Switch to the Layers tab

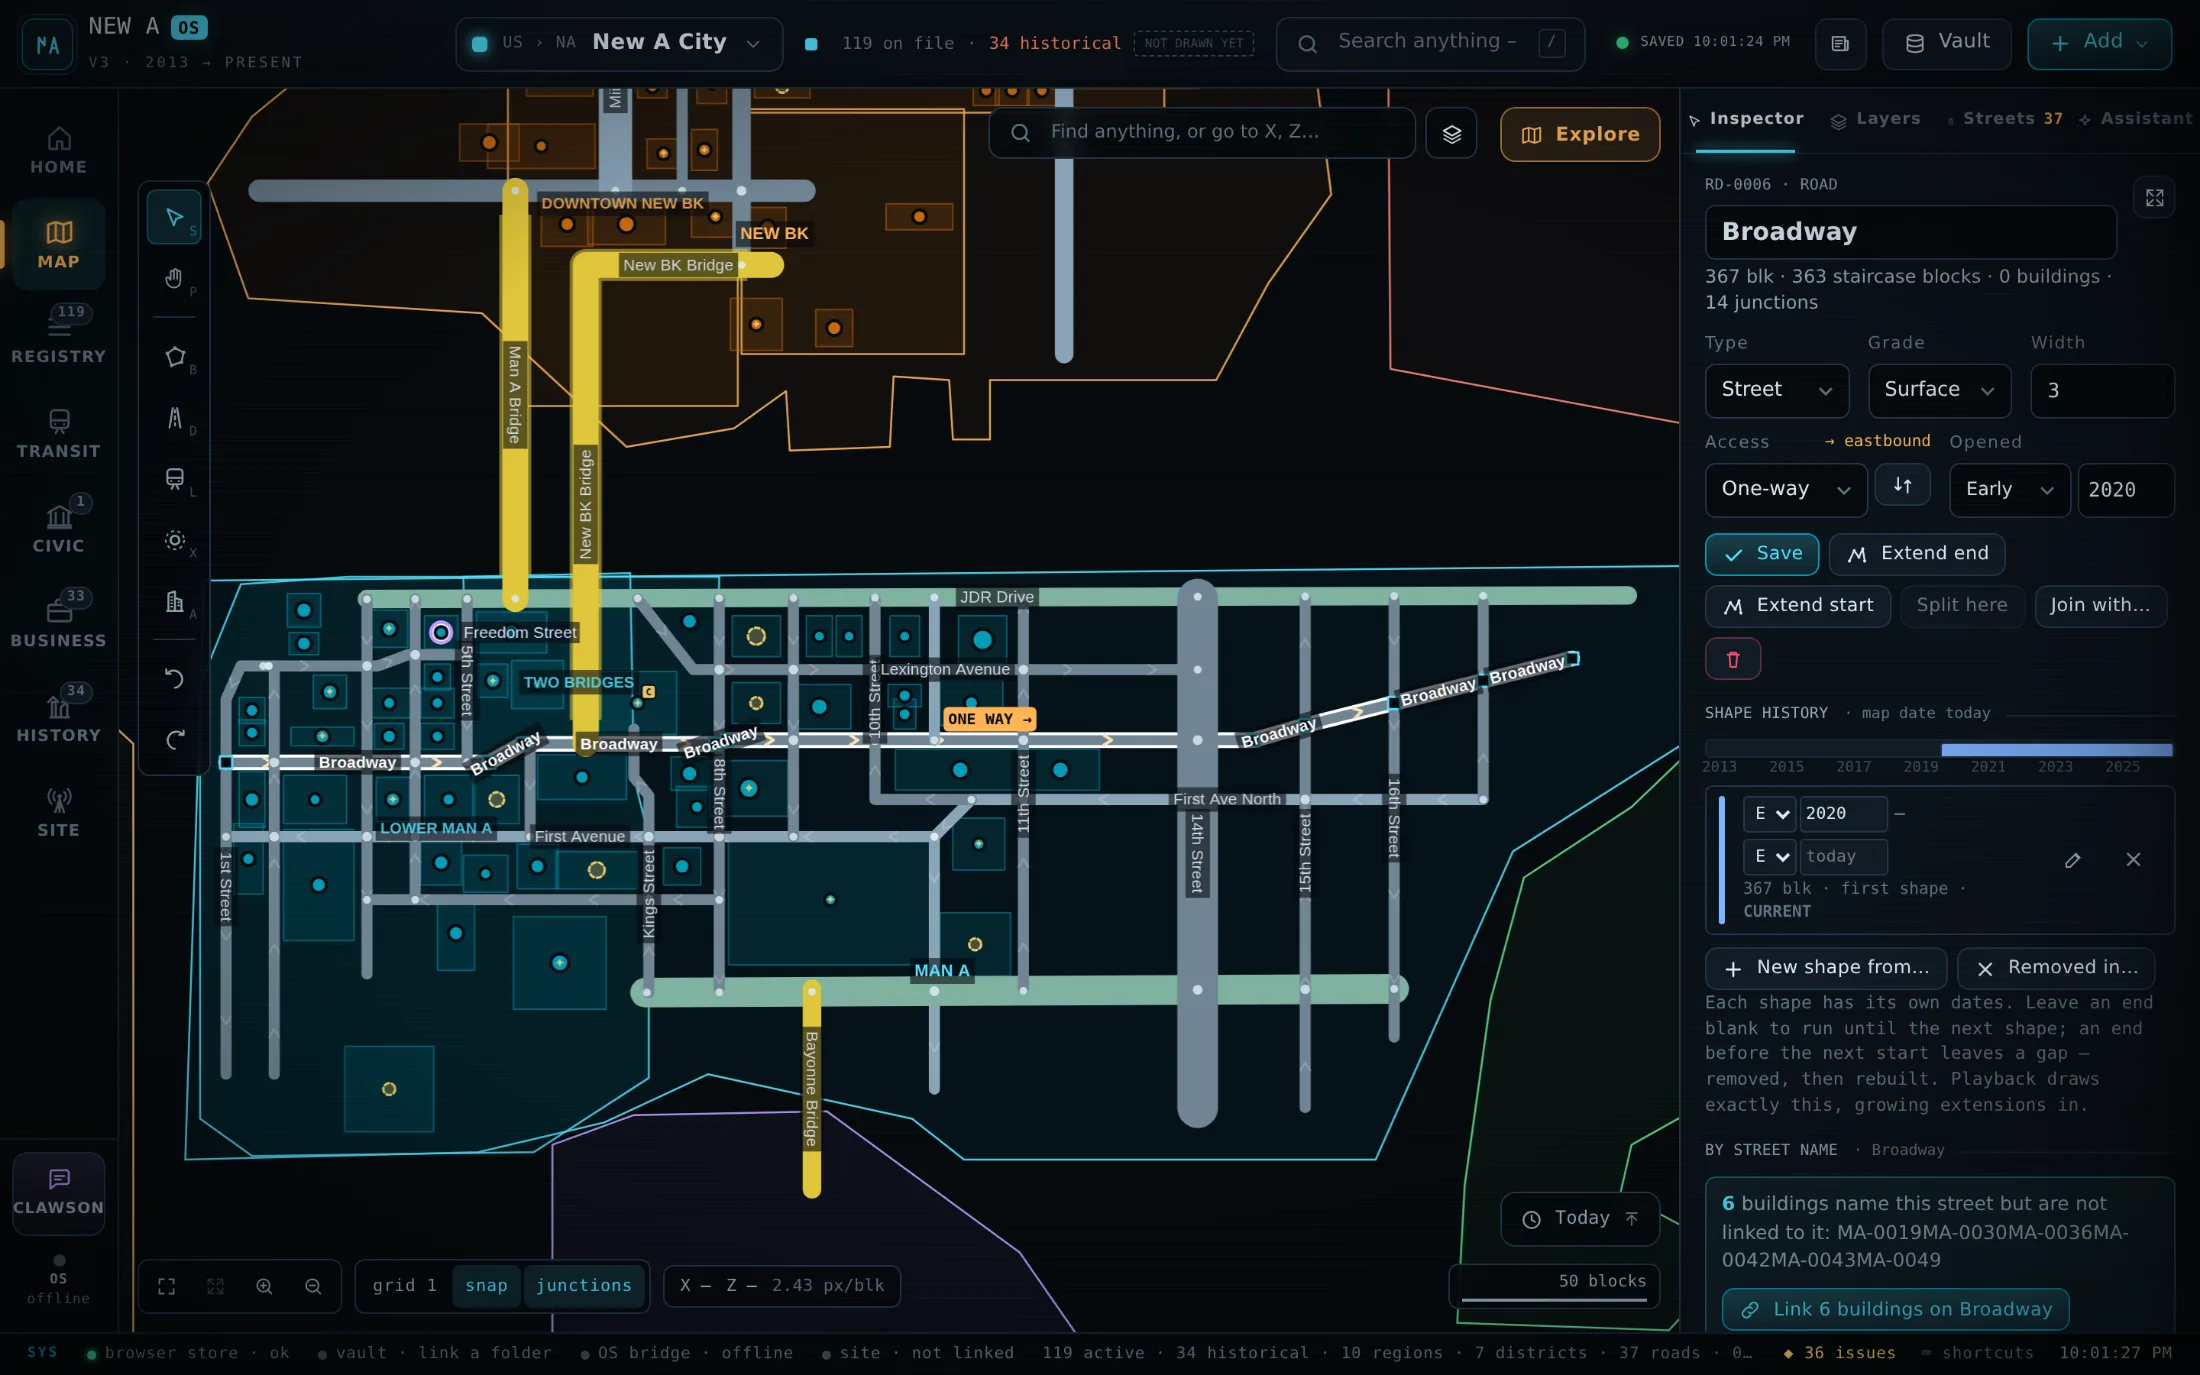[x=1876, y=119]
